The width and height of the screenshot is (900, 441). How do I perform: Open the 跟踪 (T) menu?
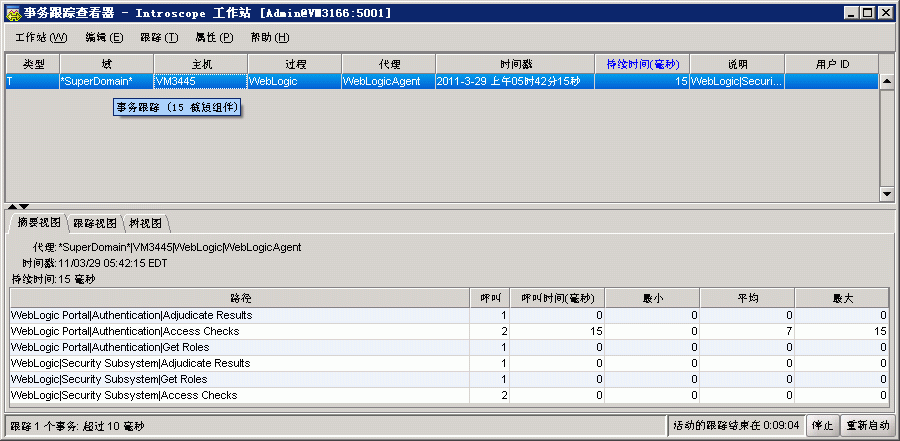159,38
